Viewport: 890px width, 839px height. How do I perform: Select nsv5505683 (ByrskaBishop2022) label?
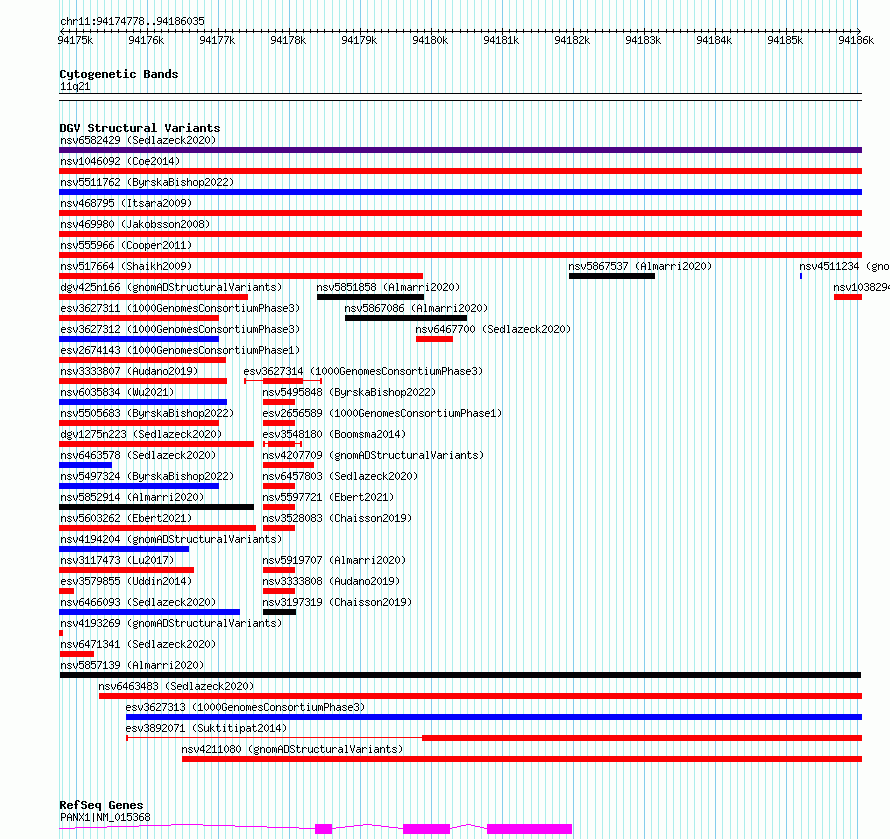147,413
